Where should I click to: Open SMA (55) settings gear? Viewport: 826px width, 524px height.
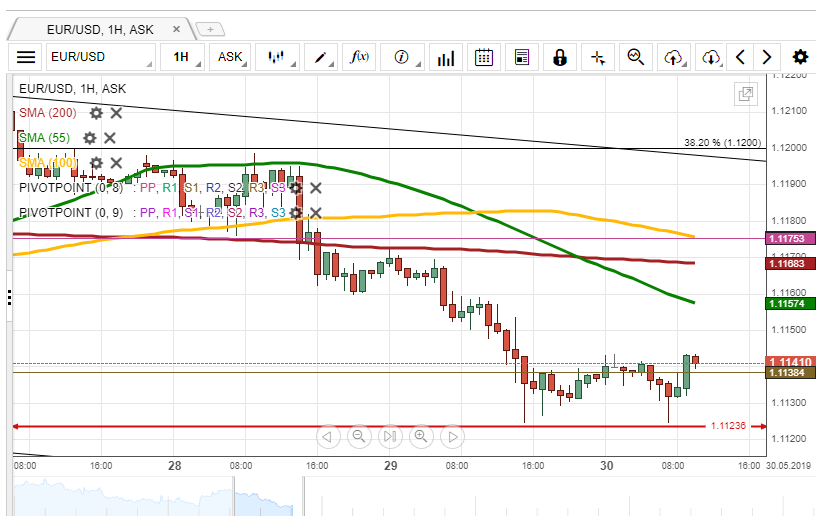(90, 138)
